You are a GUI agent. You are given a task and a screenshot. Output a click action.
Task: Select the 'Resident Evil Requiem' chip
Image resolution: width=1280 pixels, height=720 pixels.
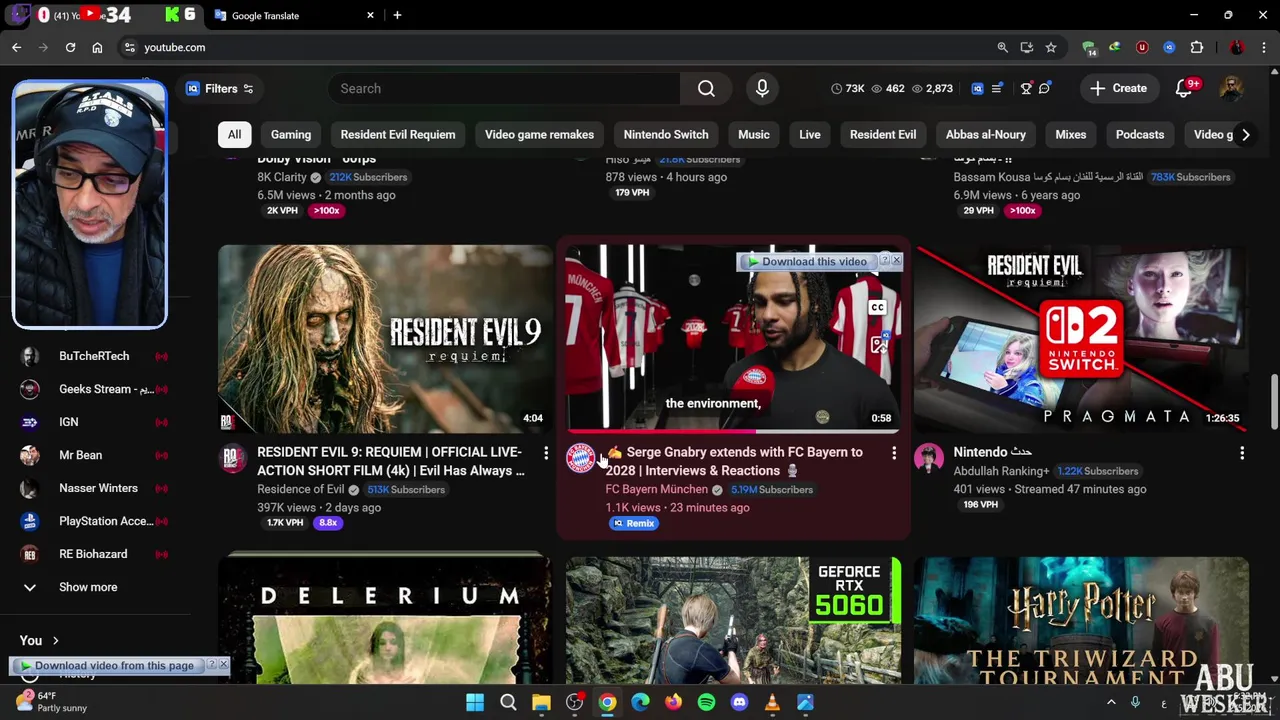click(x=398, y=134)
